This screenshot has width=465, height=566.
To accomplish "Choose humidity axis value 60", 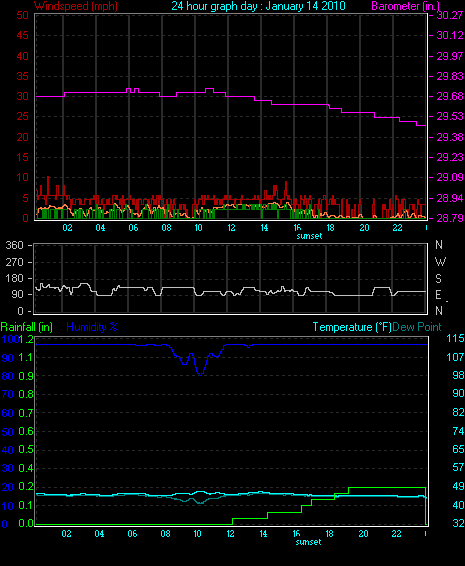I will coord(8,413).
